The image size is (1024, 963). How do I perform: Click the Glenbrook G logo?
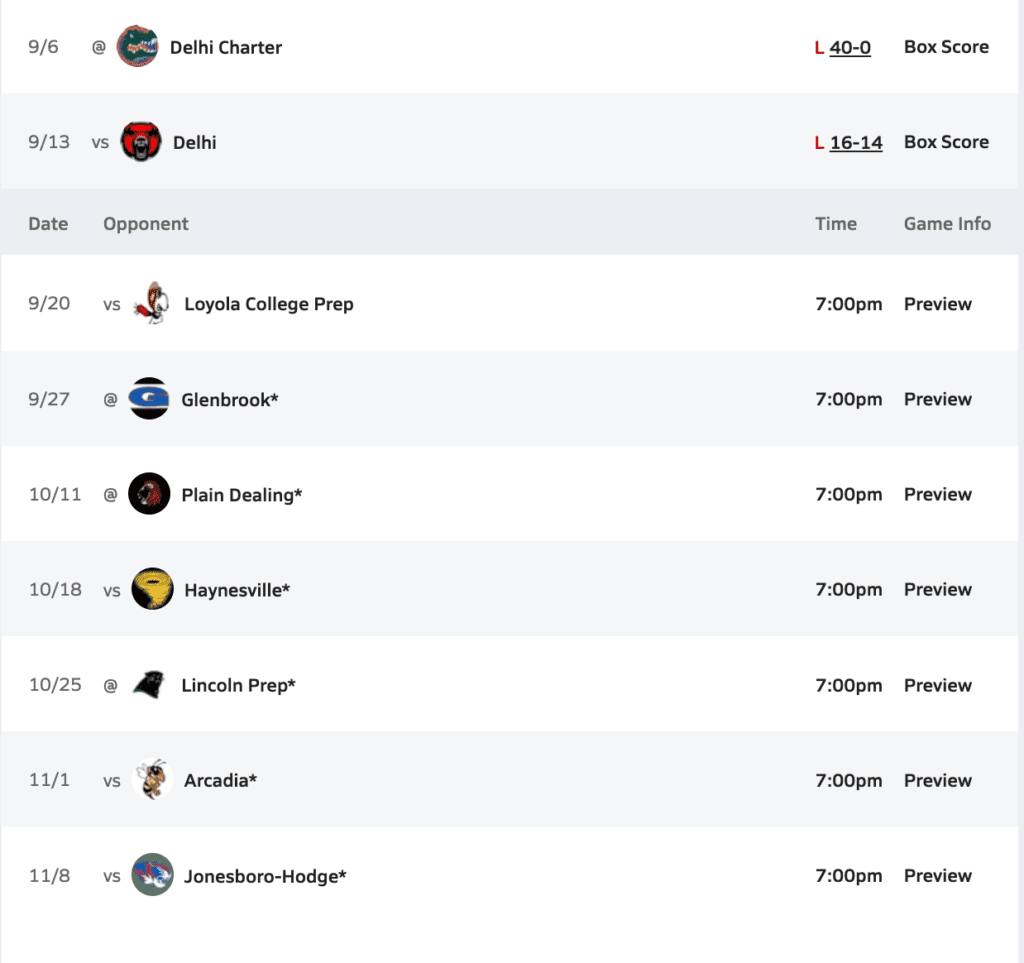(149, 399)
